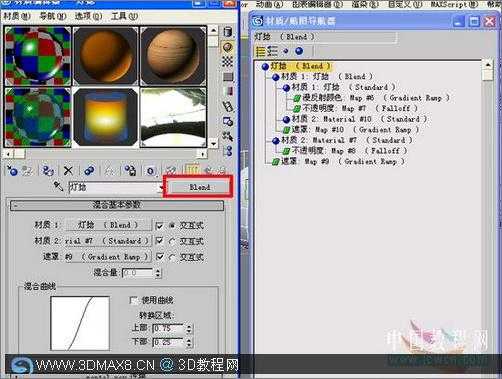Click the Make Preview film icon
Screen dimensions: 502x379
[228, 106]
